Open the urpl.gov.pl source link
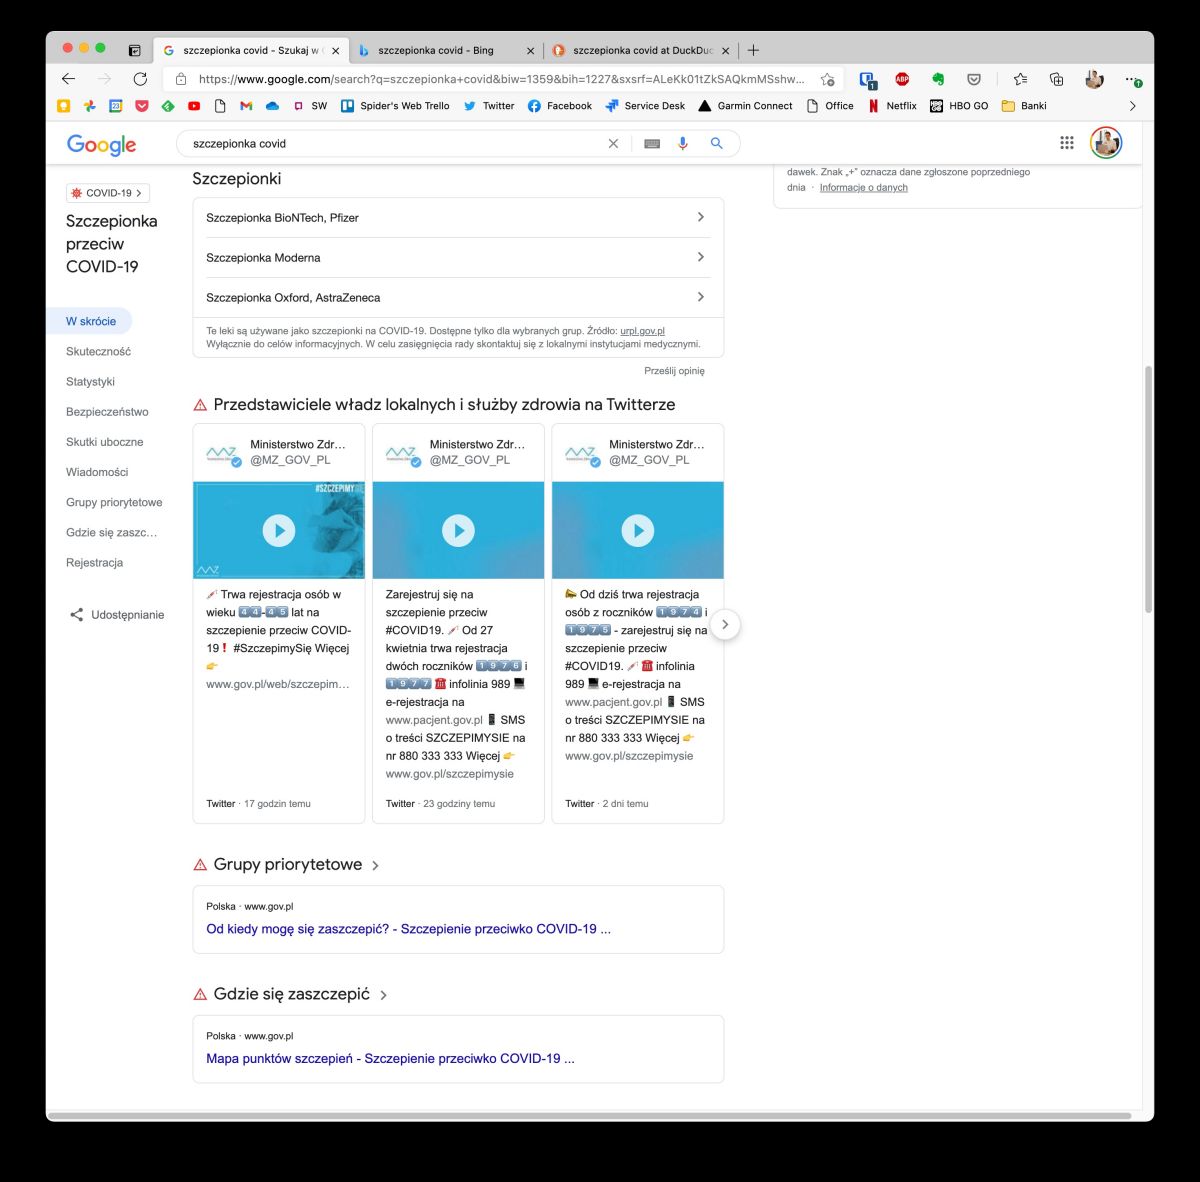The image size is (1200, 1182). 642,331
